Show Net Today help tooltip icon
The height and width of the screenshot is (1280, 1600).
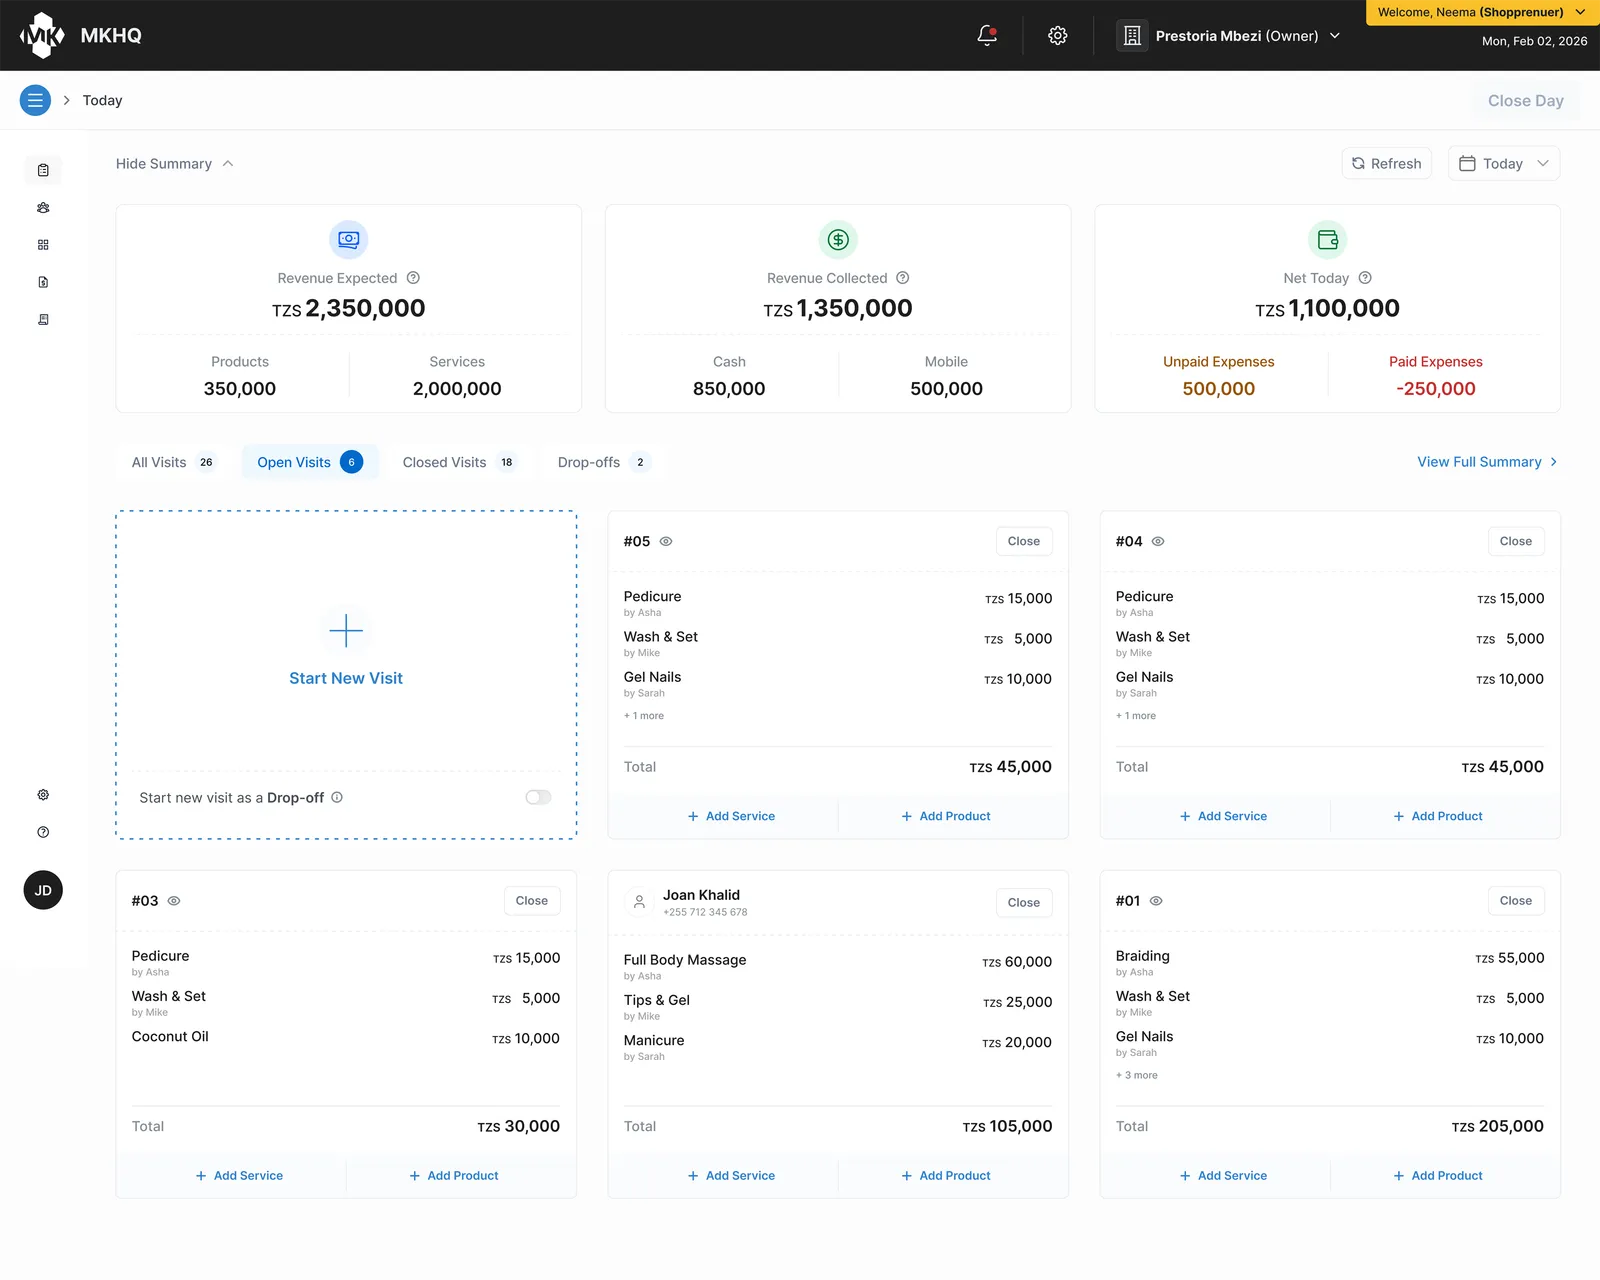(x=1365, y=278)
